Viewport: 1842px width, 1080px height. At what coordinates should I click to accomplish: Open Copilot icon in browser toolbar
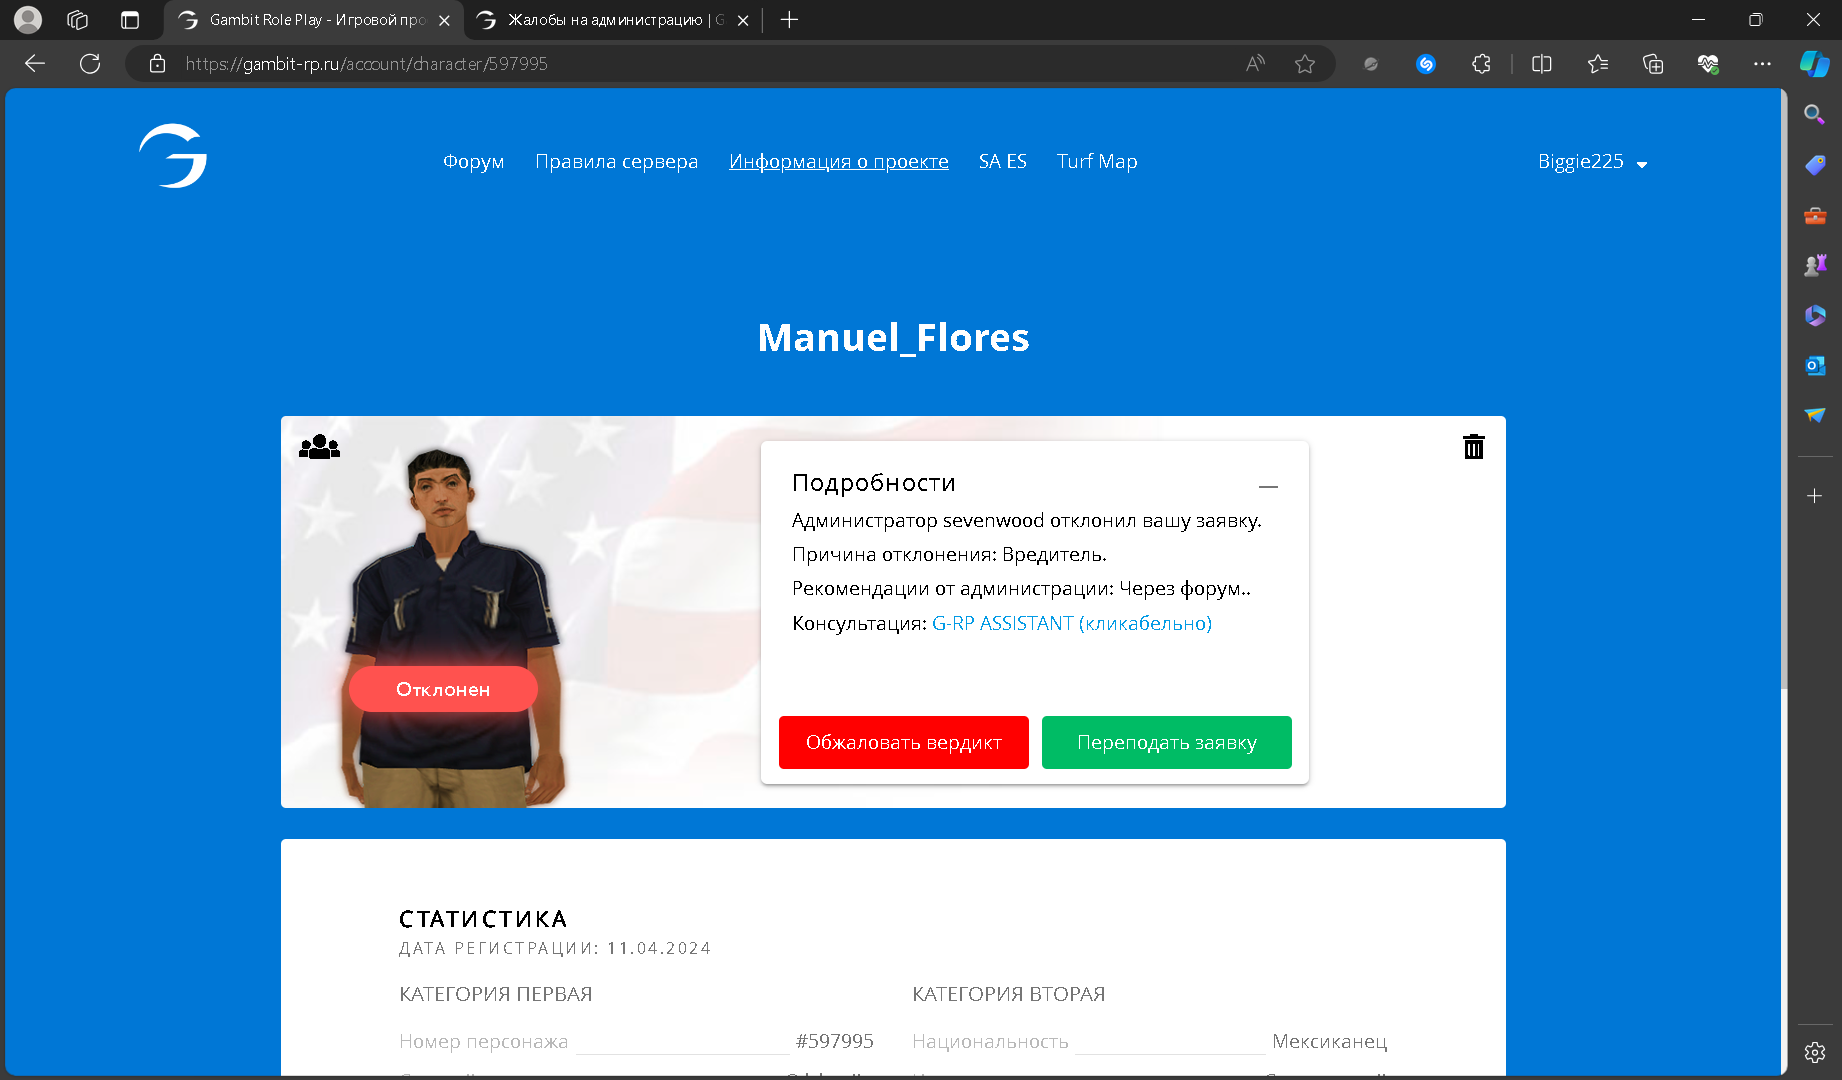pyautogui.click(x=1814, y=64)
